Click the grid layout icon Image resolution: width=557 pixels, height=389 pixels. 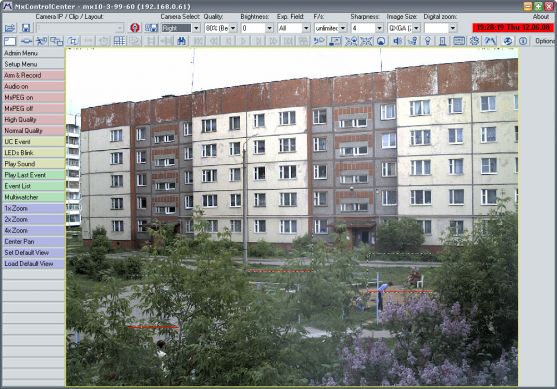(x=119, y=41)
